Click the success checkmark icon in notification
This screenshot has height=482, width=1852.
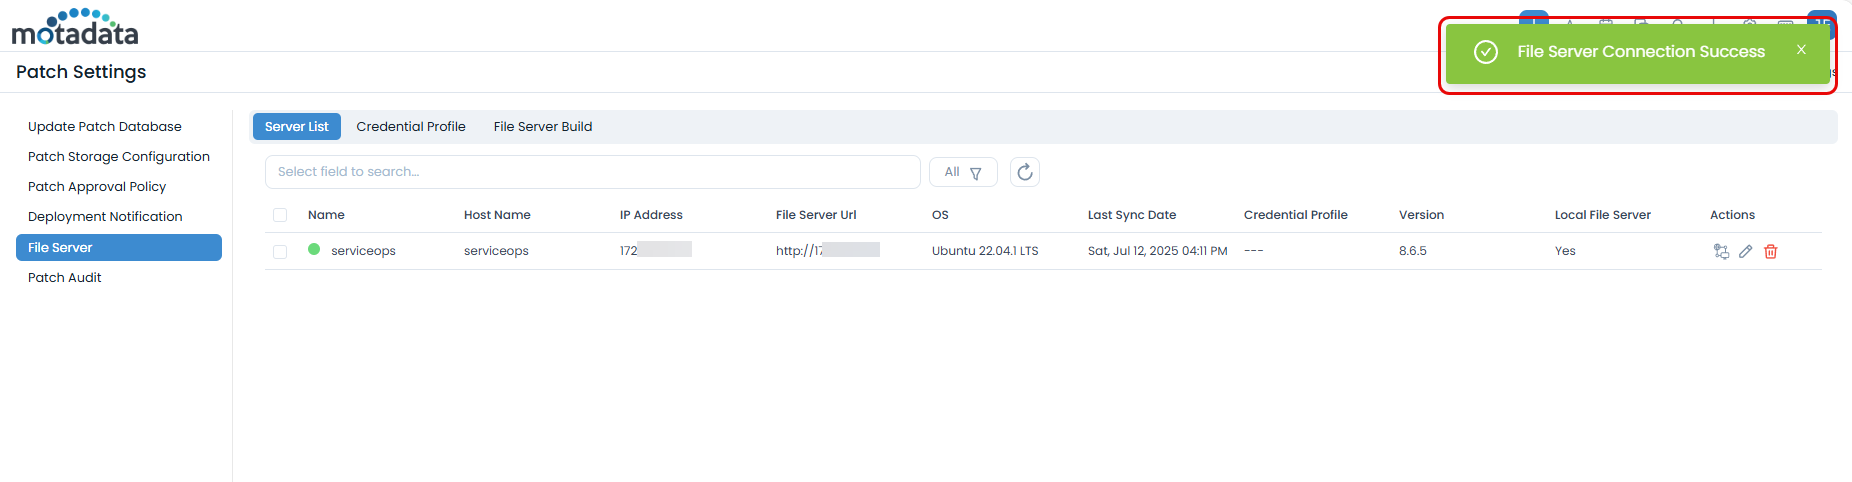(x=1485, y=52)
